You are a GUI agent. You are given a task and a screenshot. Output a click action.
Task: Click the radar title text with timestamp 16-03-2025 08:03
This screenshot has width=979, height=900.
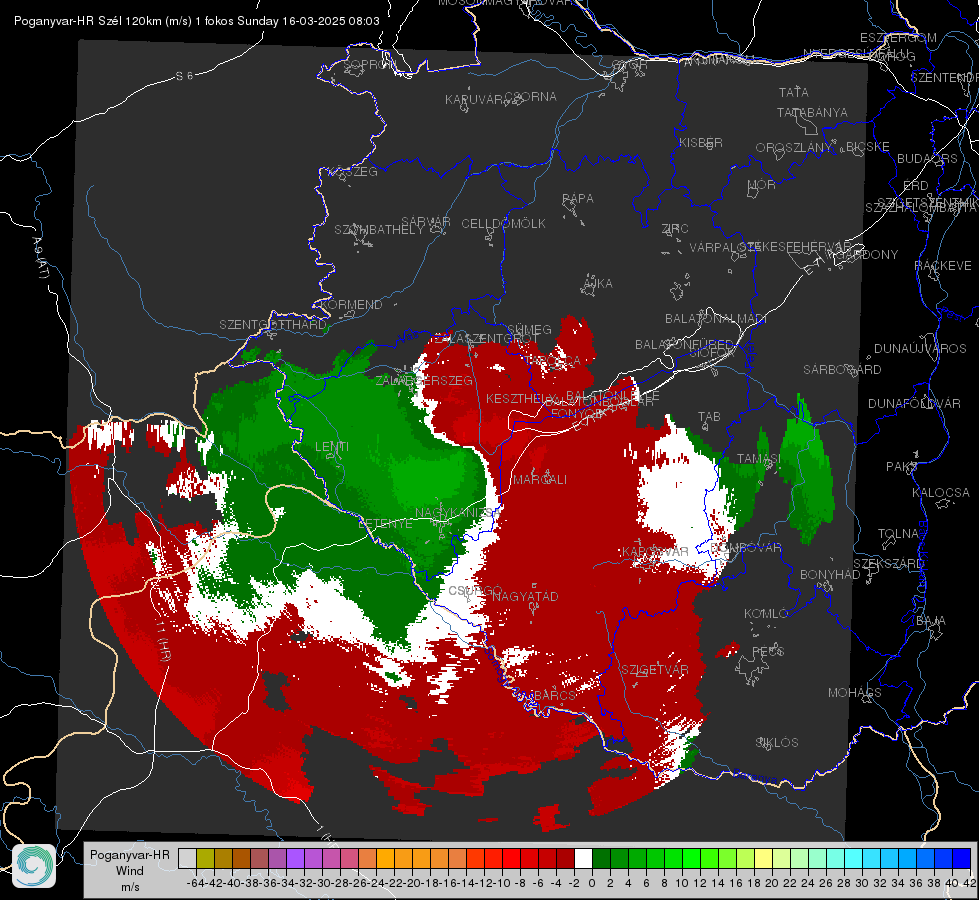(197, 21)
